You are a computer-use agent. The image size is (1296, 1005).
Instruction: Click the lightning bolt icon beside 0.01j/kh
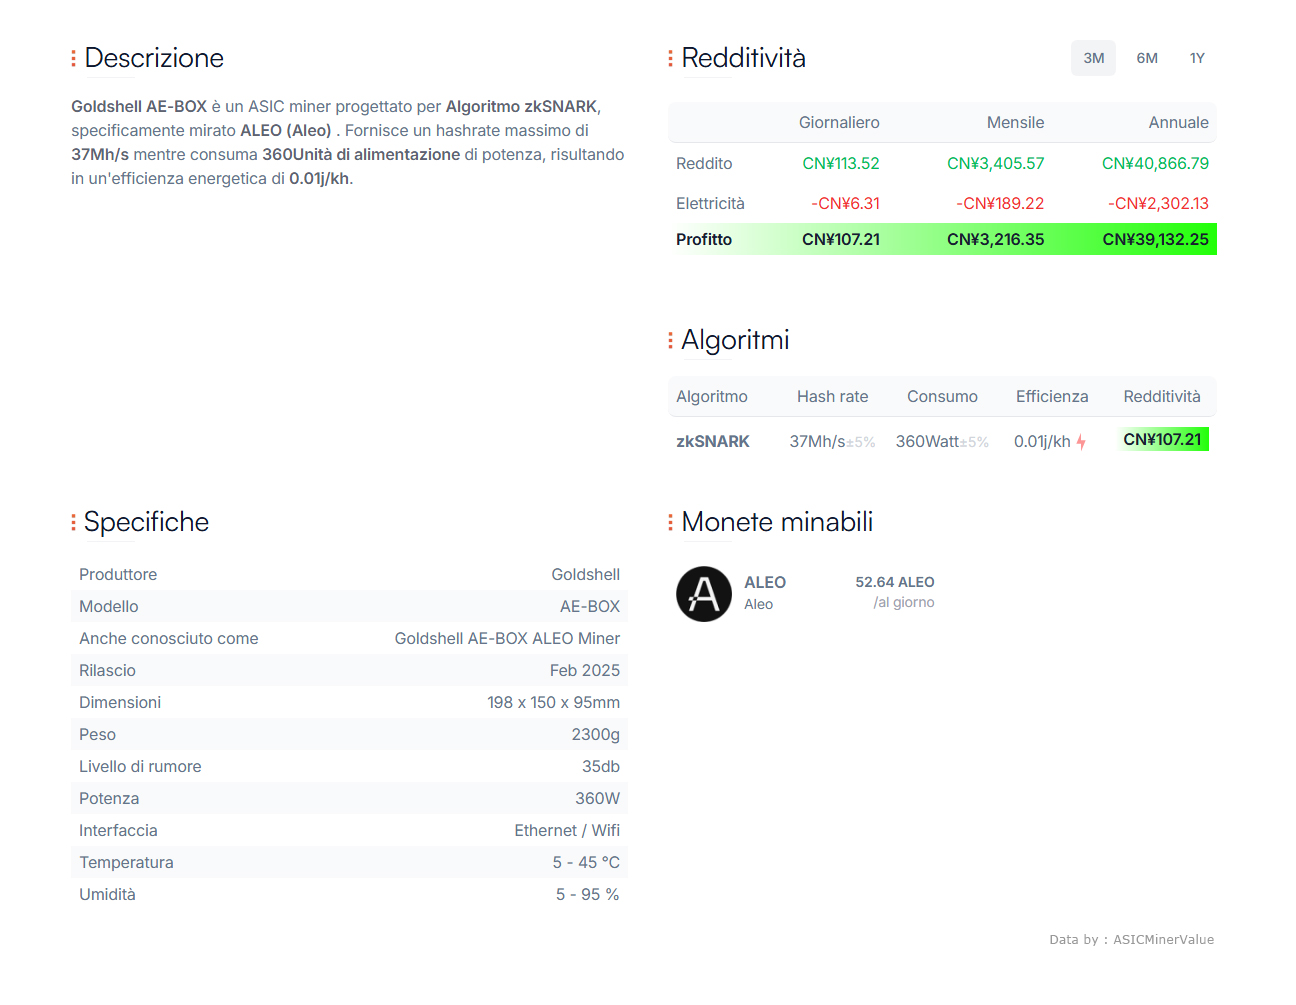pos(1081,442)
